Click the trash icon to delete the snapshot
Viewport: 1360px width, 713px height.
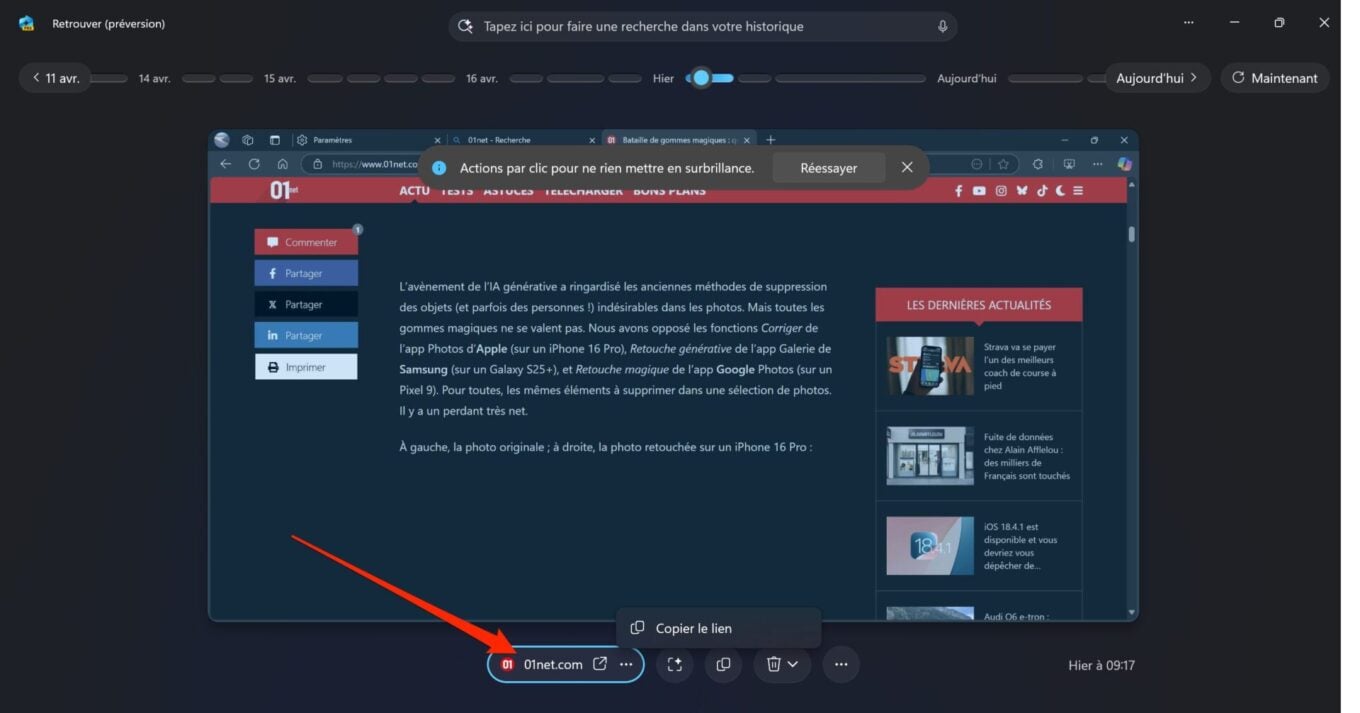(x=773, y=664)
